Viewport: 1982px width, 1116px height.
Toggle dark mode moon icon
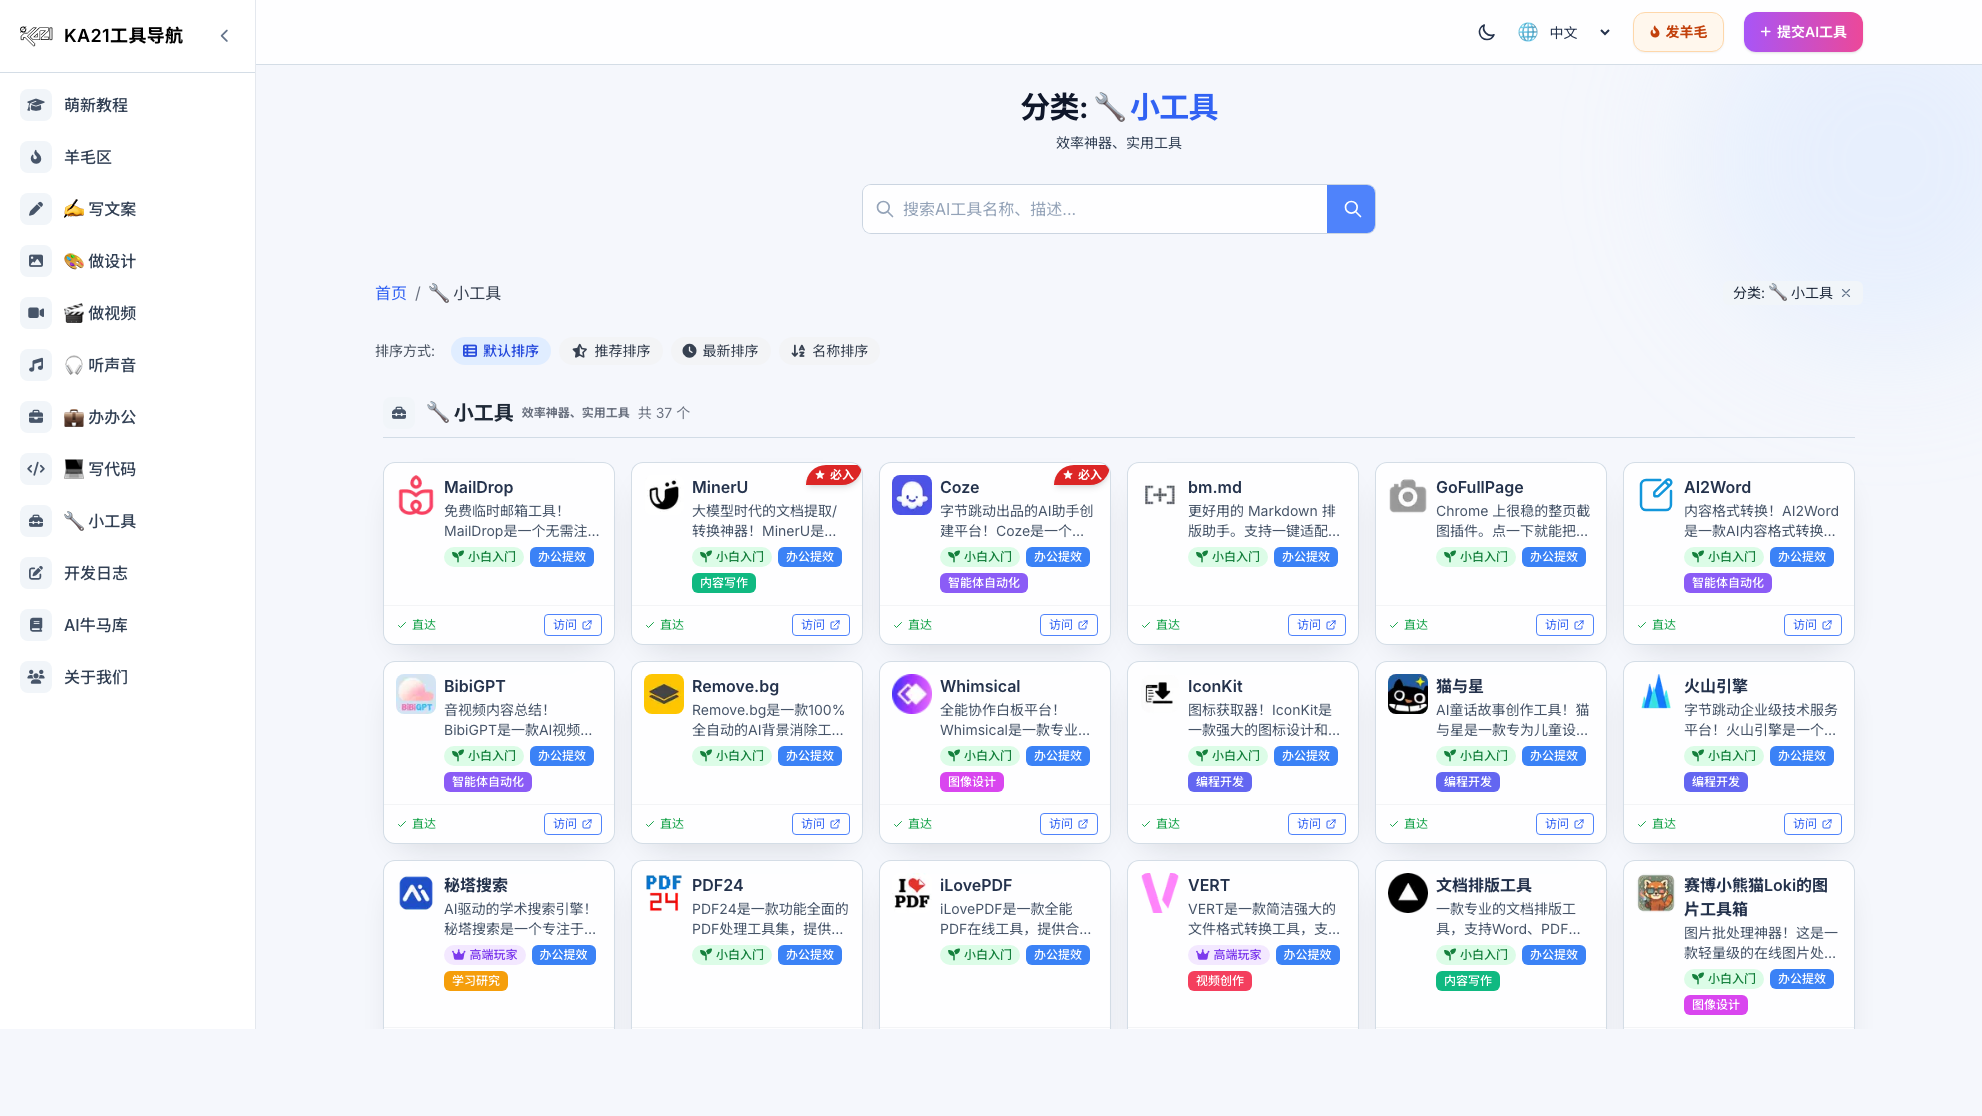pos(1486,32)
